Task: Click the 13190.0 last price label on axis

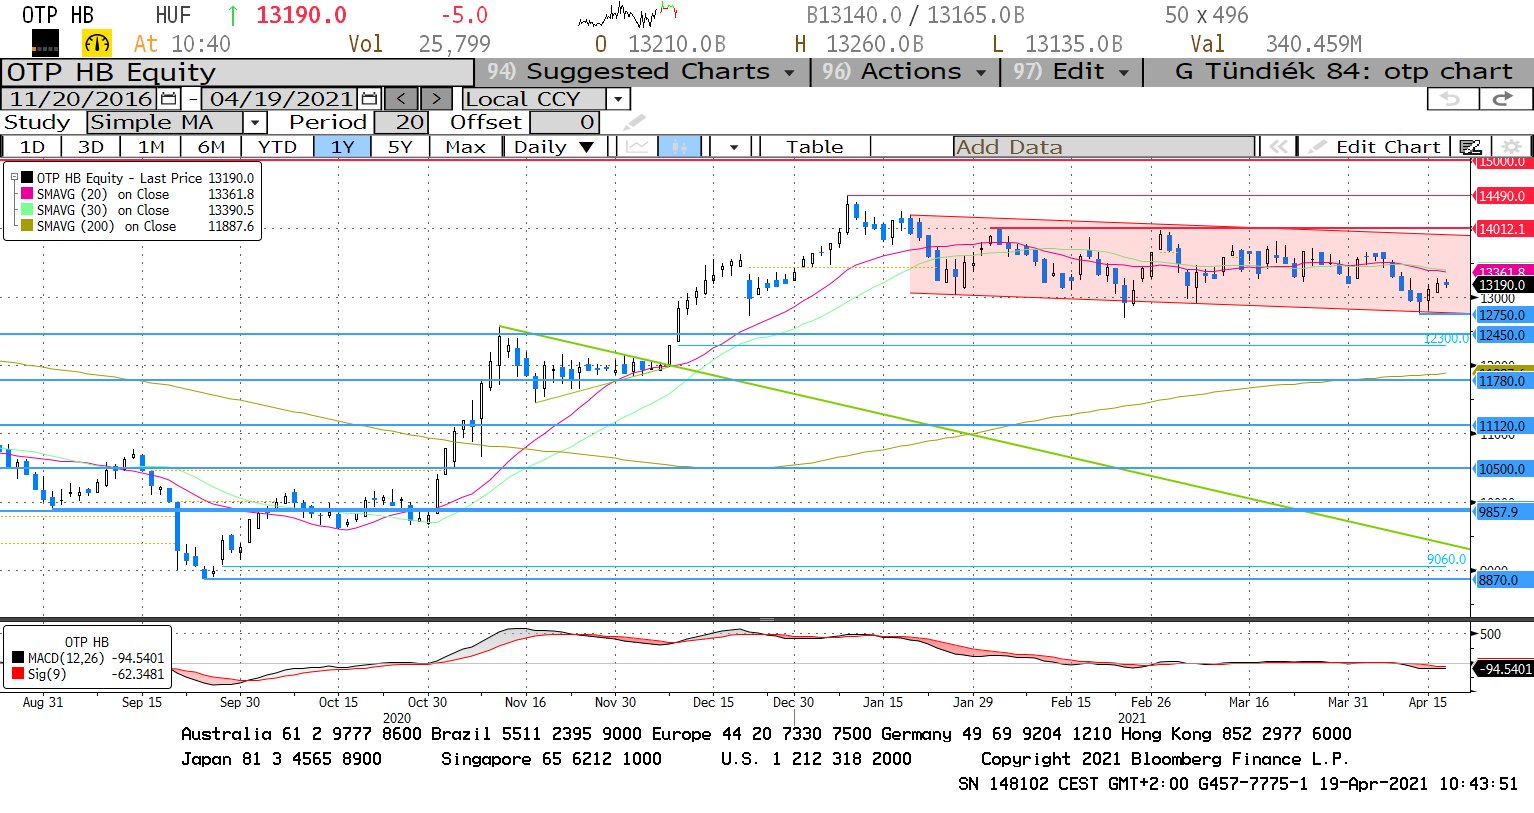Action: [x=1503, y=285]
